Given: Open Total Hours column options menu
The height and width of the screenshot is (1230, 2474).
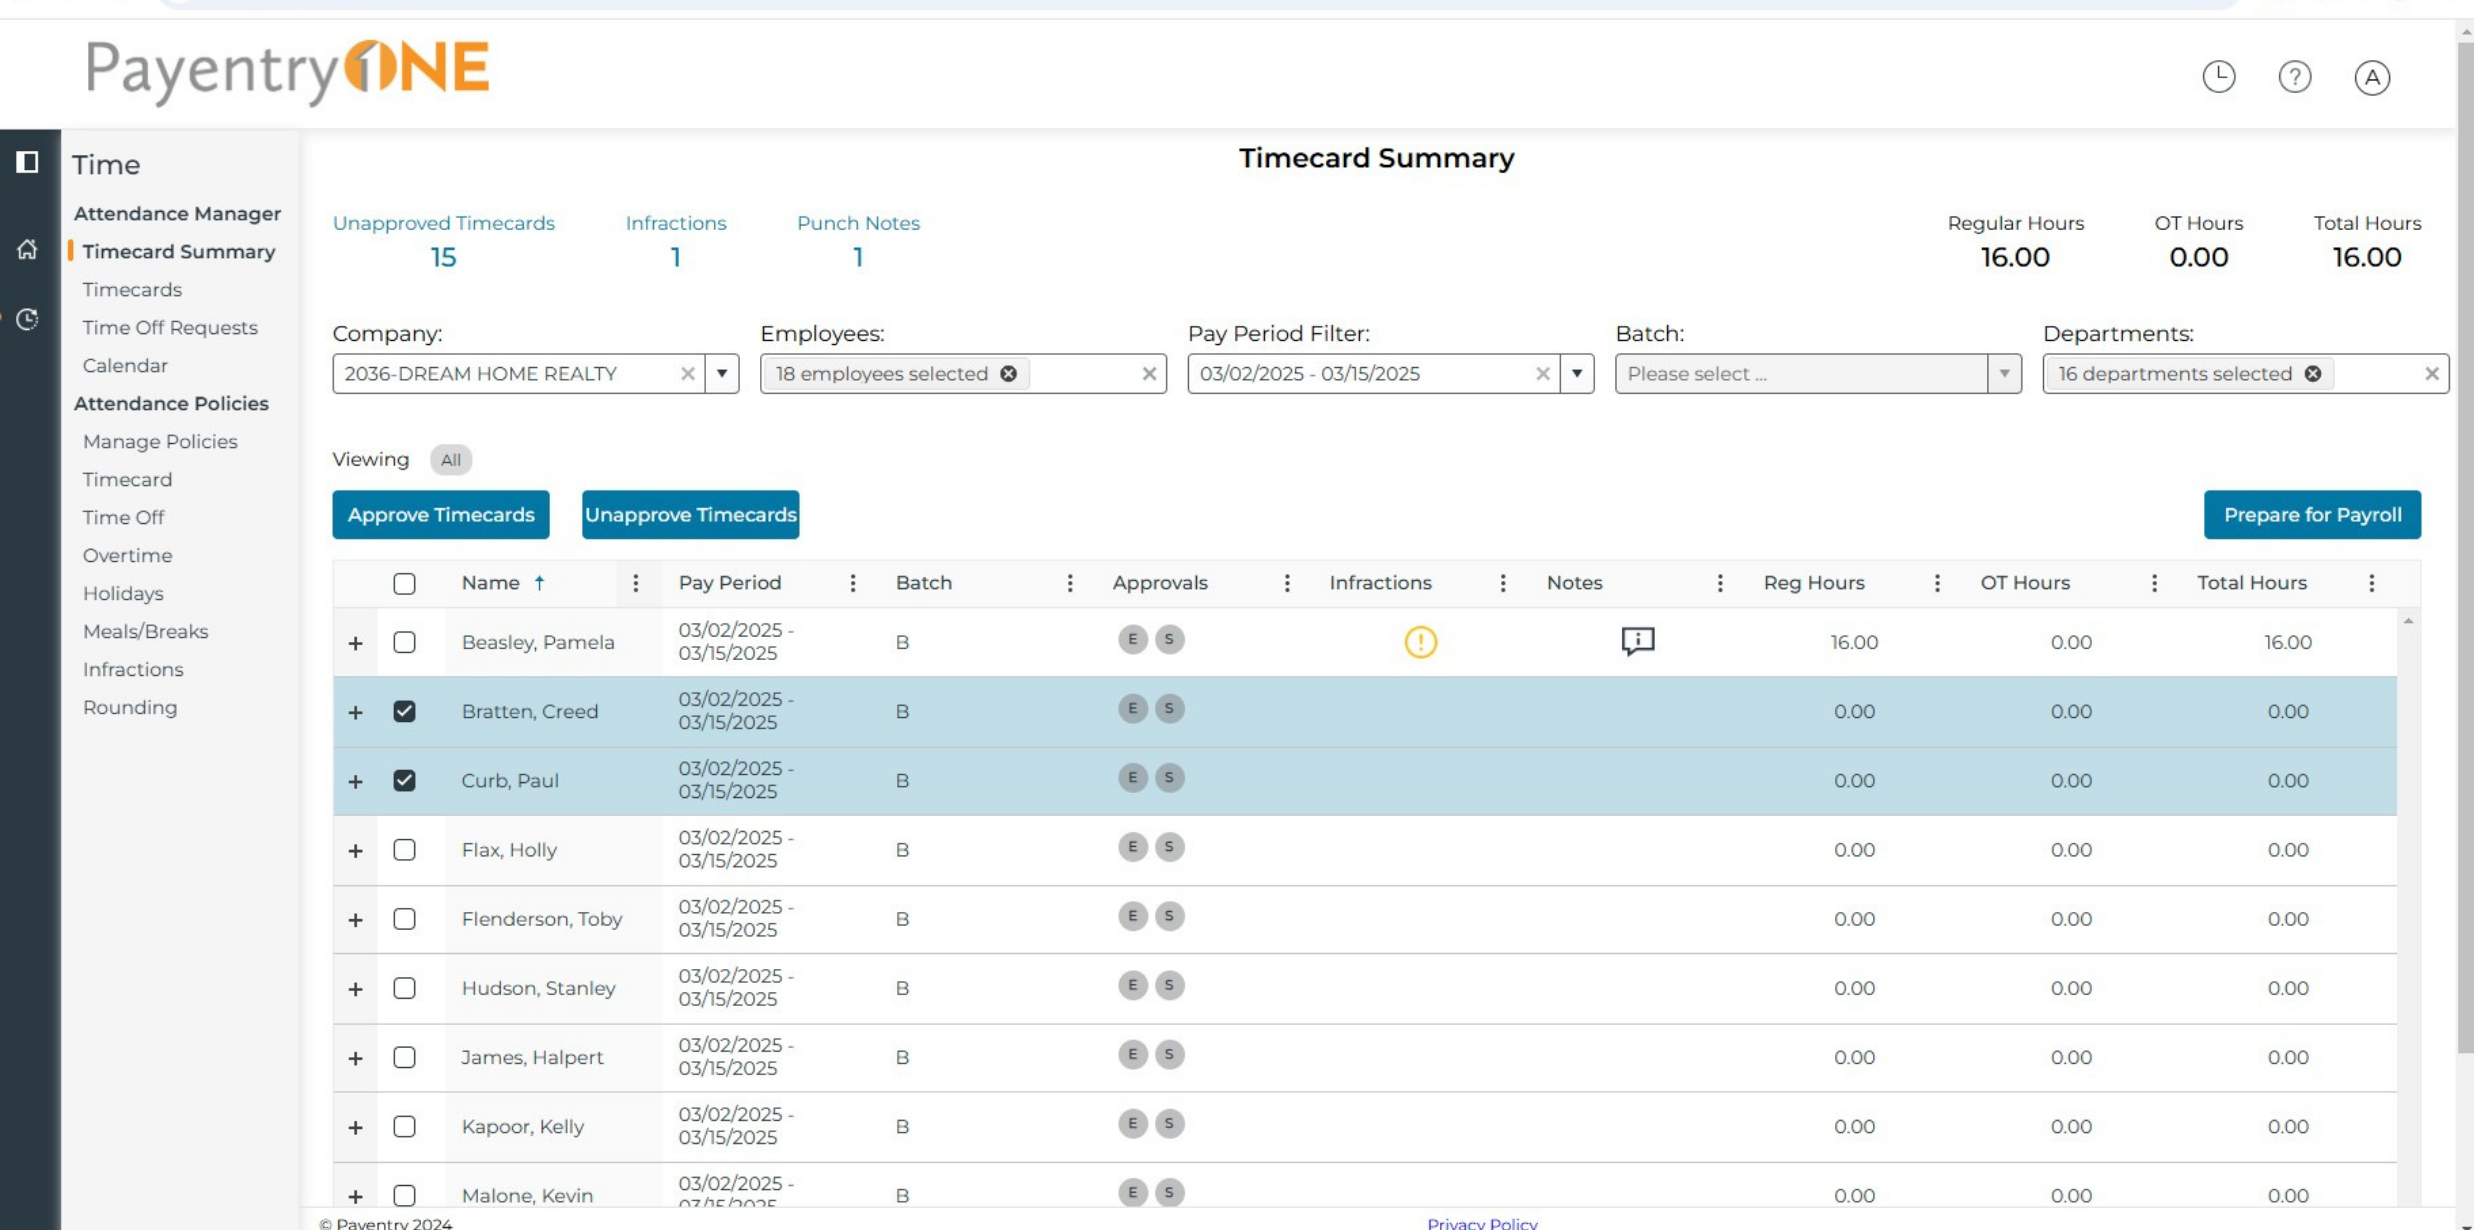Looking at the screenshot, I should 2370,583.
